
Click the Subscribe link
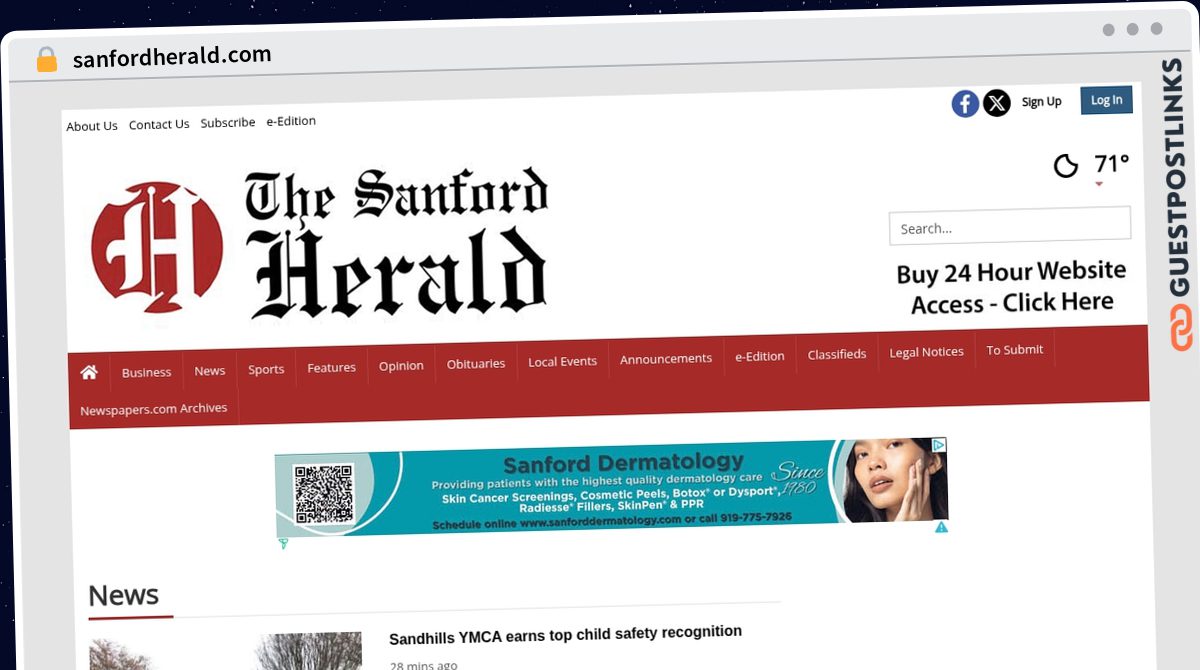[x=228, y=122]
